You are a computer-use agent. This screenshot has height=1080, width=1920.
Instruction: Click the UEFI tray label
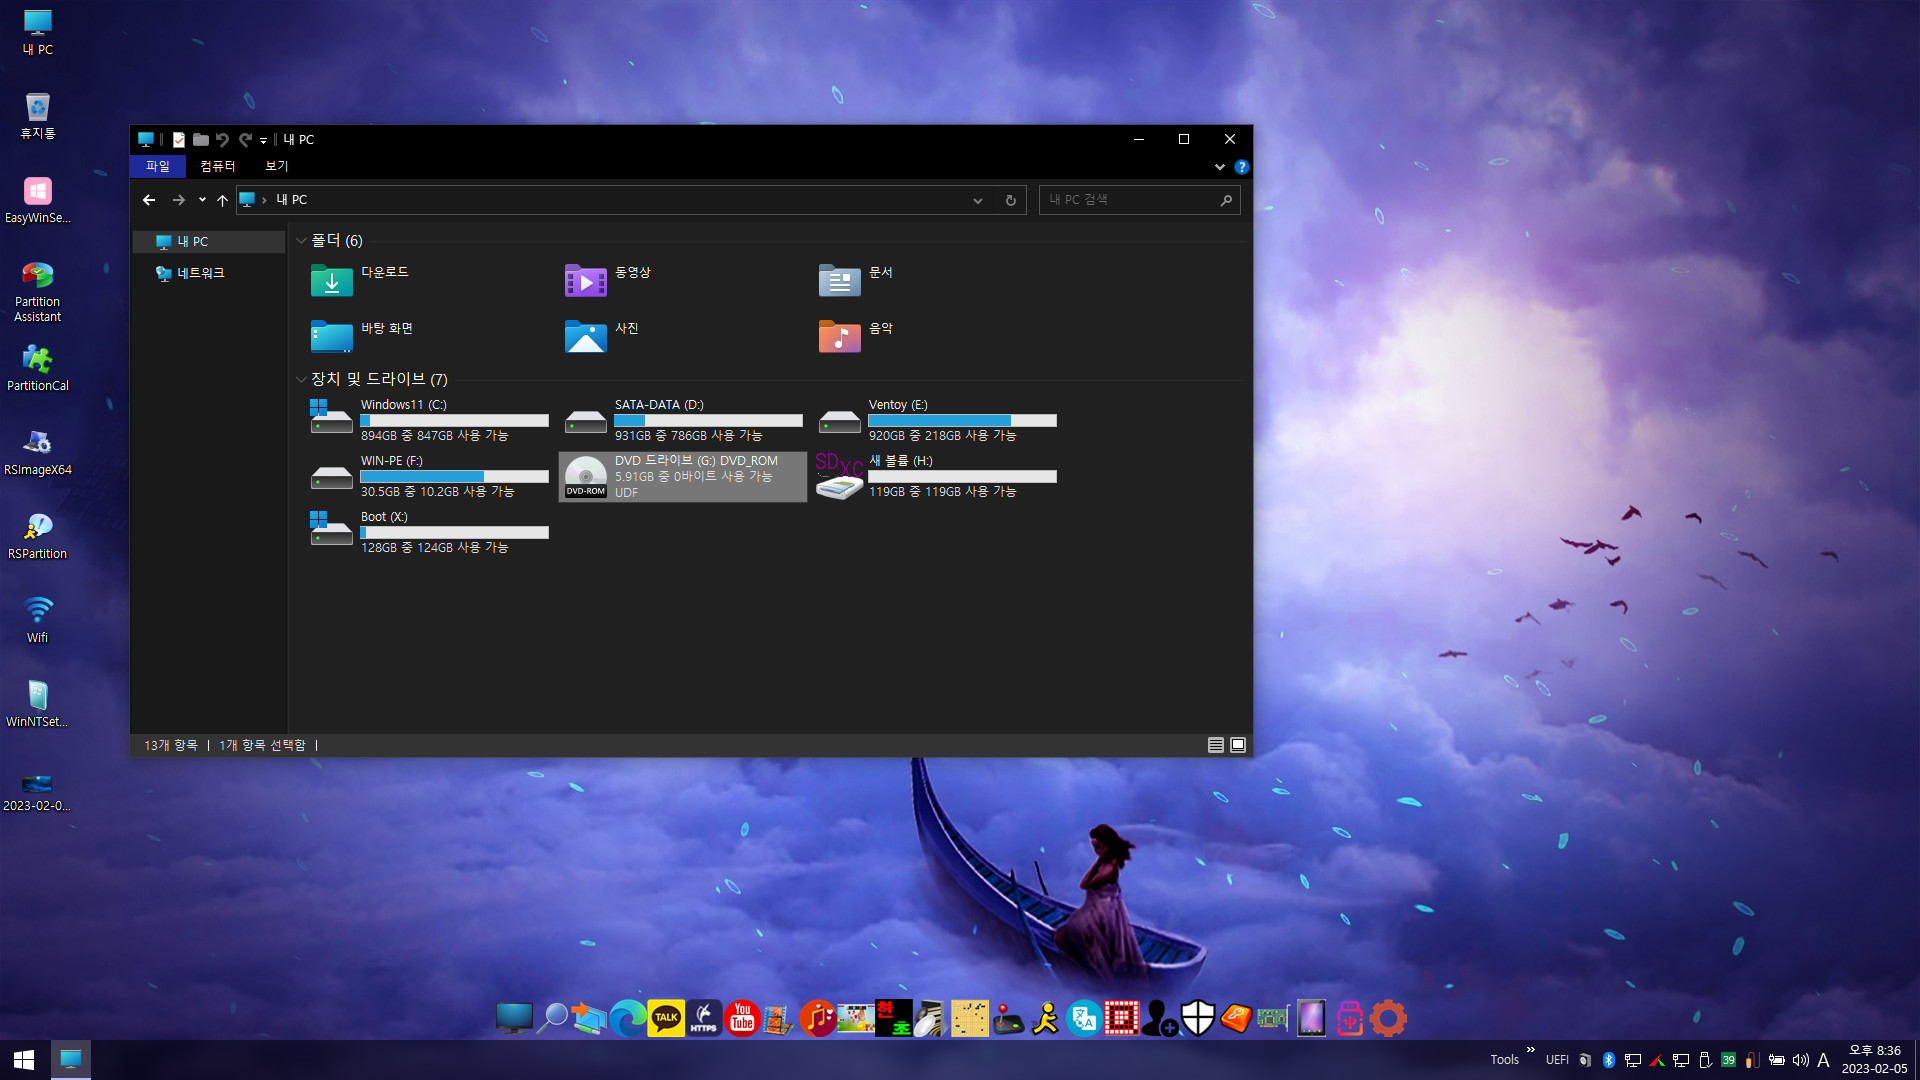coord(1557,1060)
